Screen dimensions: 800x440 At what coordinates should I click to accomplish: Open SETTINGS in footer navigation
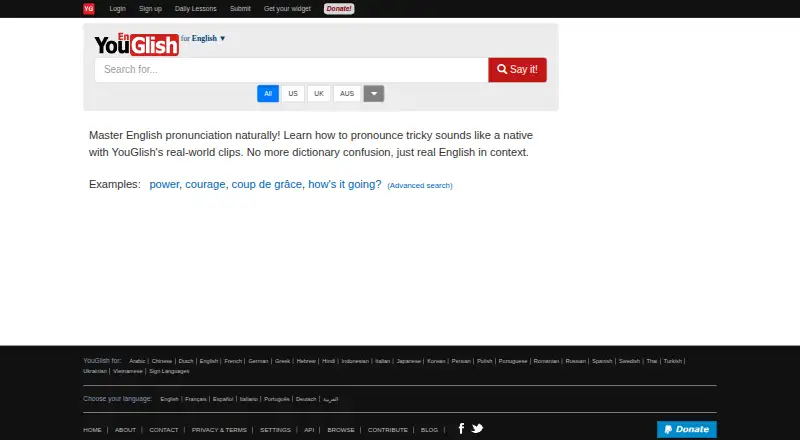[x=276, y=430]
